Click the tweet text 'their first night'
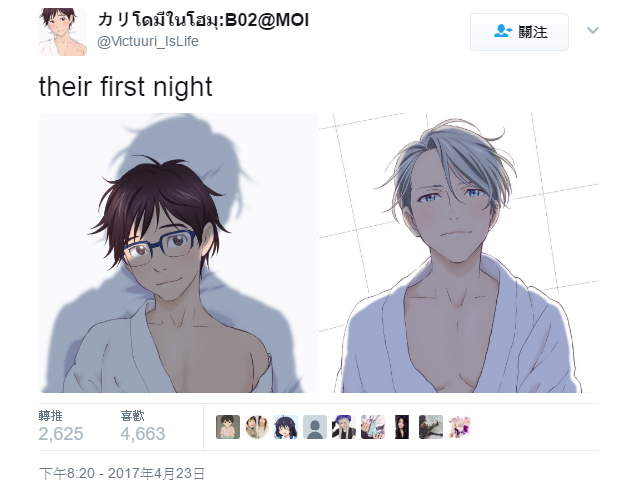The image size is (637, 490). point(126,87)
